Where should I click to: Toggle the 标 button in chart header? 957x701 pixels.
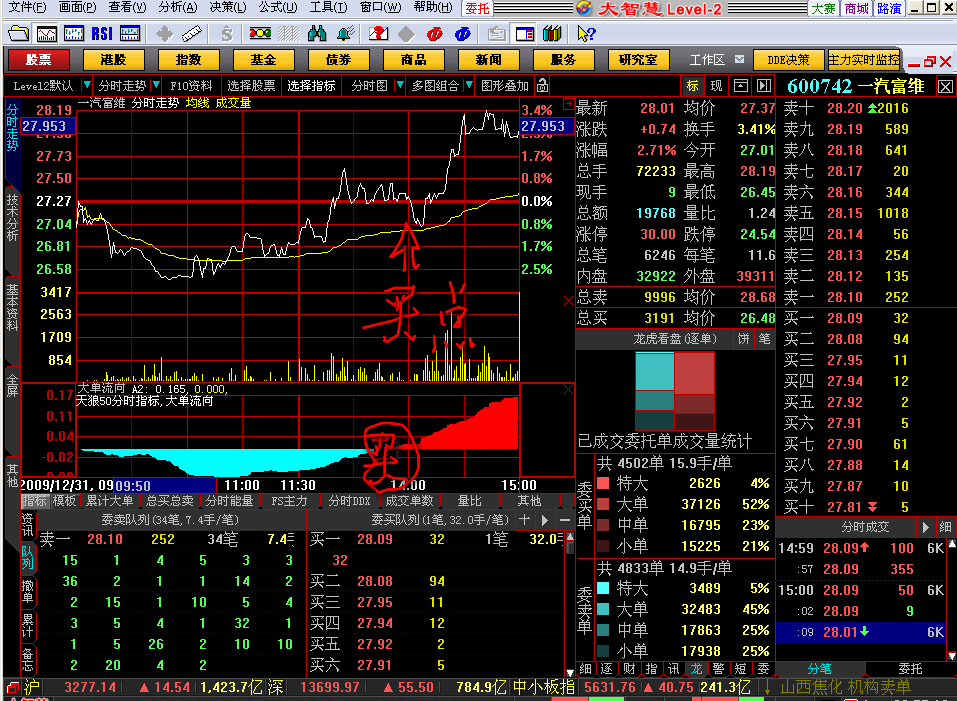tap(693, 85)
